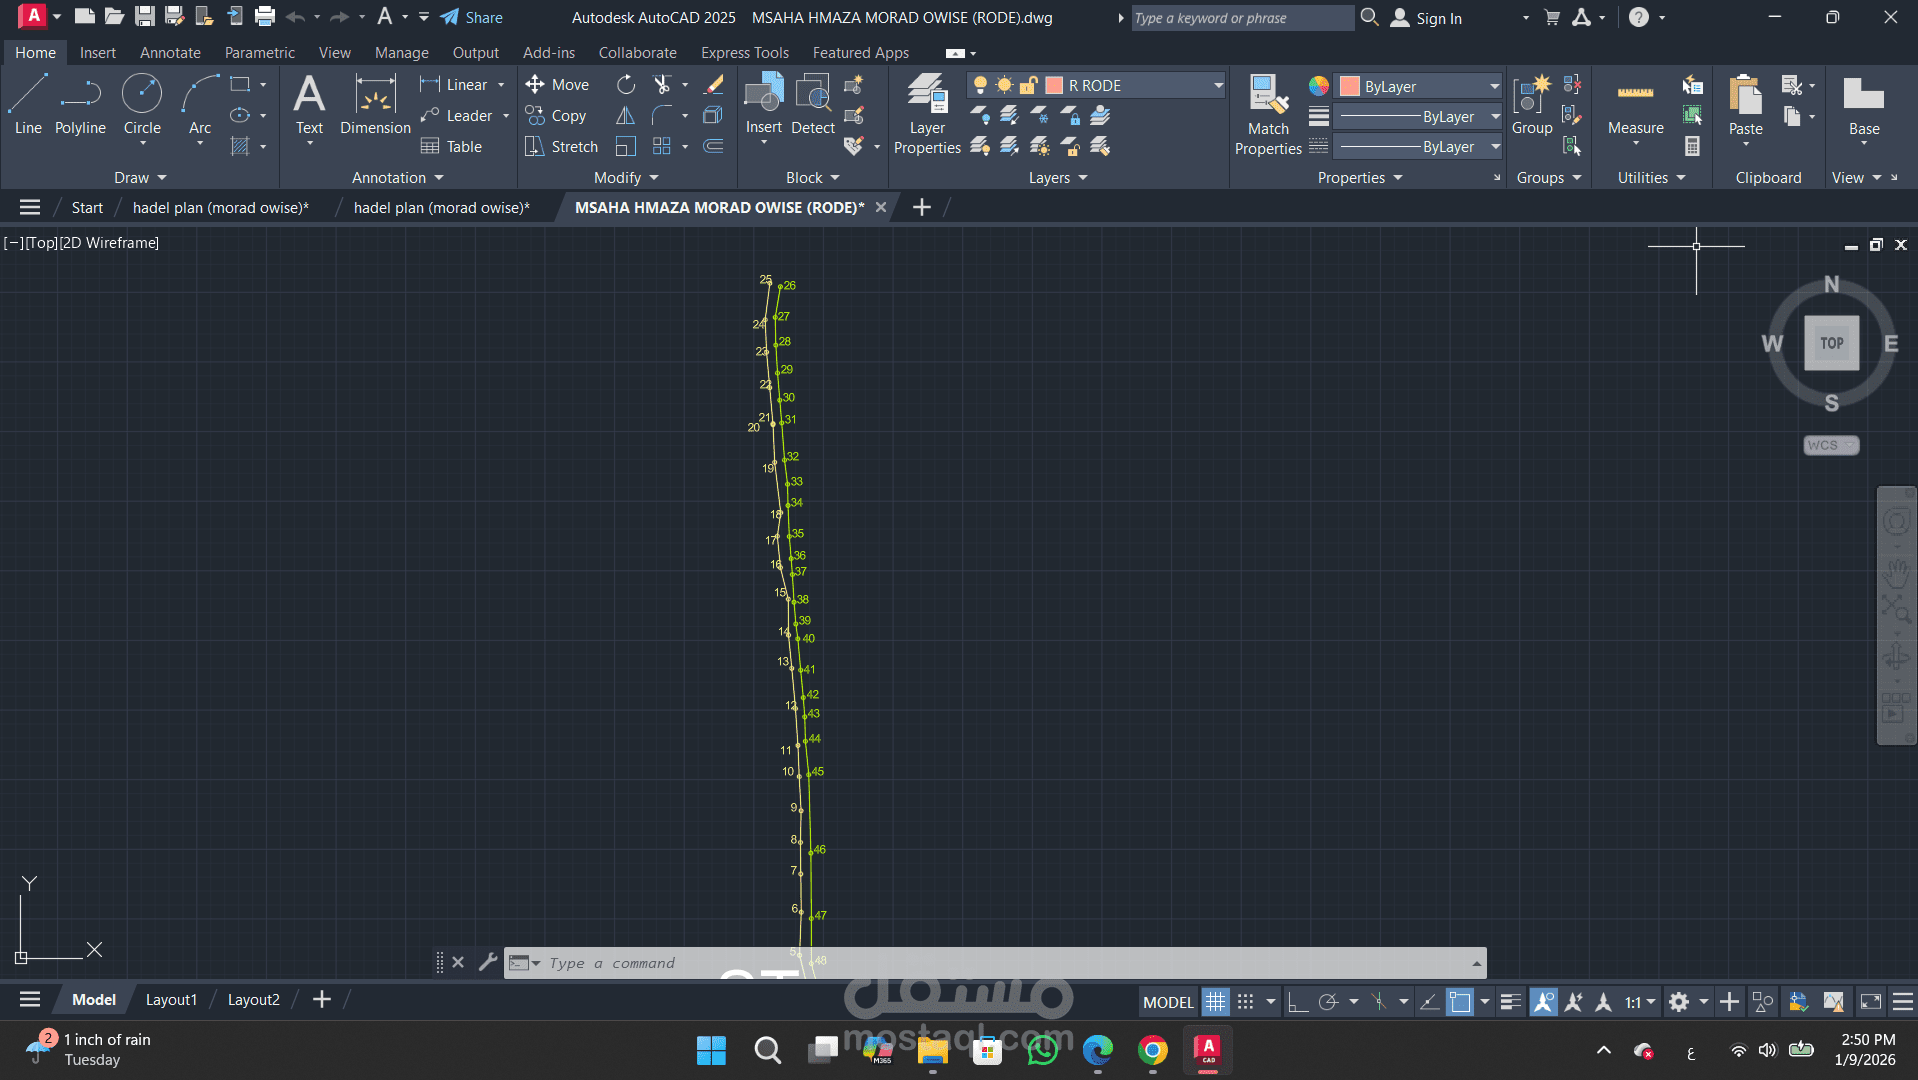Use the Move command

tap(557, 85)
